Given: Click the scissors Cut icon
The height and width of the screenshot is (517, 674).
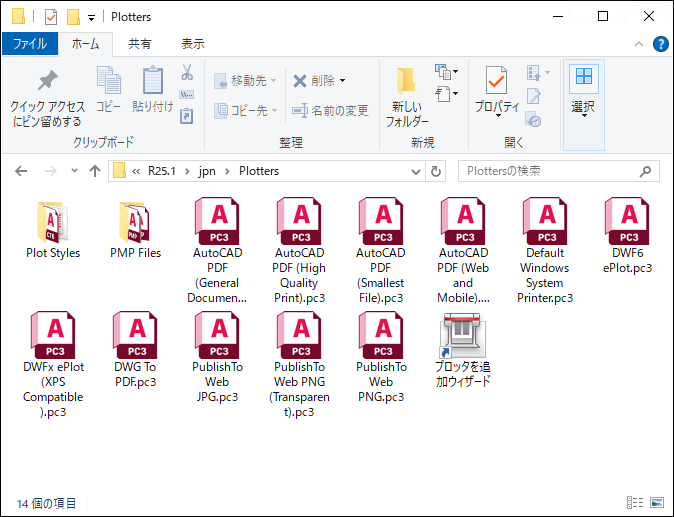Looking at the screenshot, I should [x=187, y=72].
